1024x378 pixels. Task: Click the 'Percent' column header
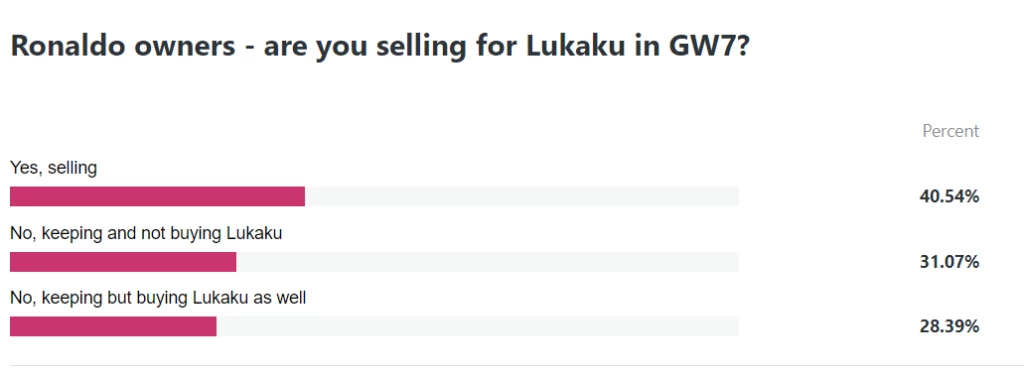(x=950, y=131)
